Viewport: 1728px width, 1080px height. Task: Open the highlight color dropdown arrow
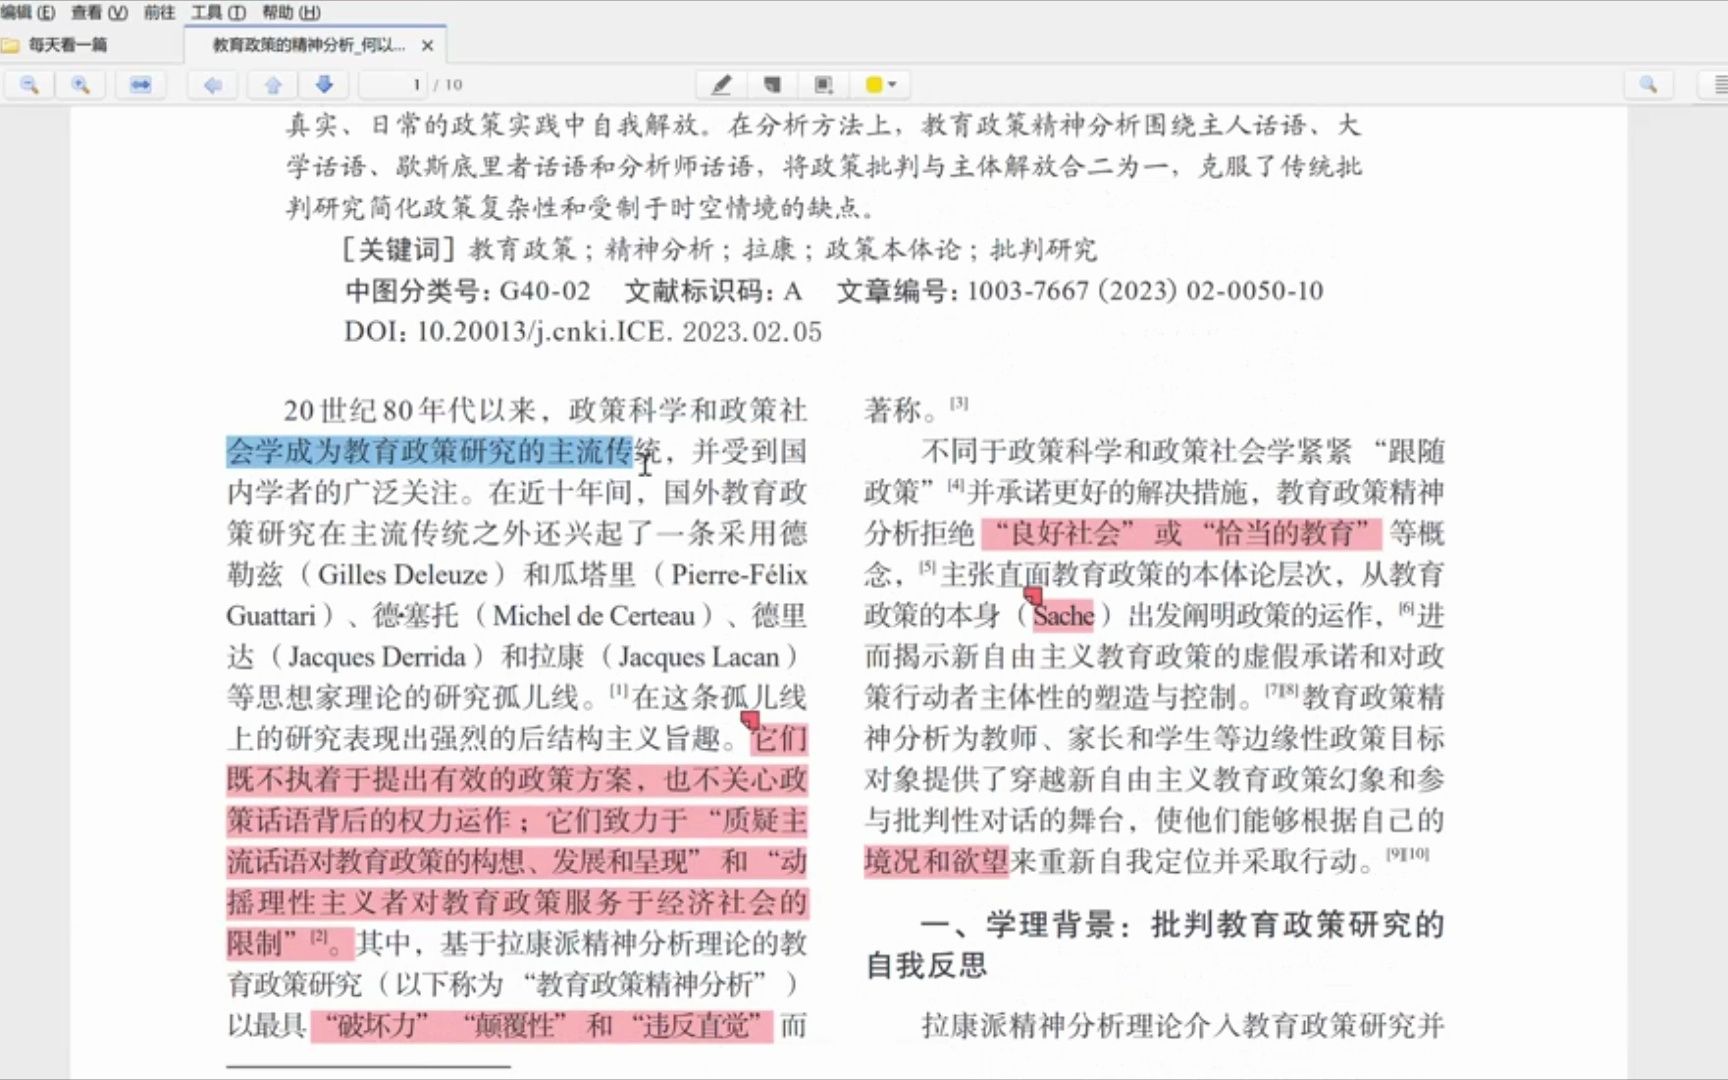[x=893, y=85]
